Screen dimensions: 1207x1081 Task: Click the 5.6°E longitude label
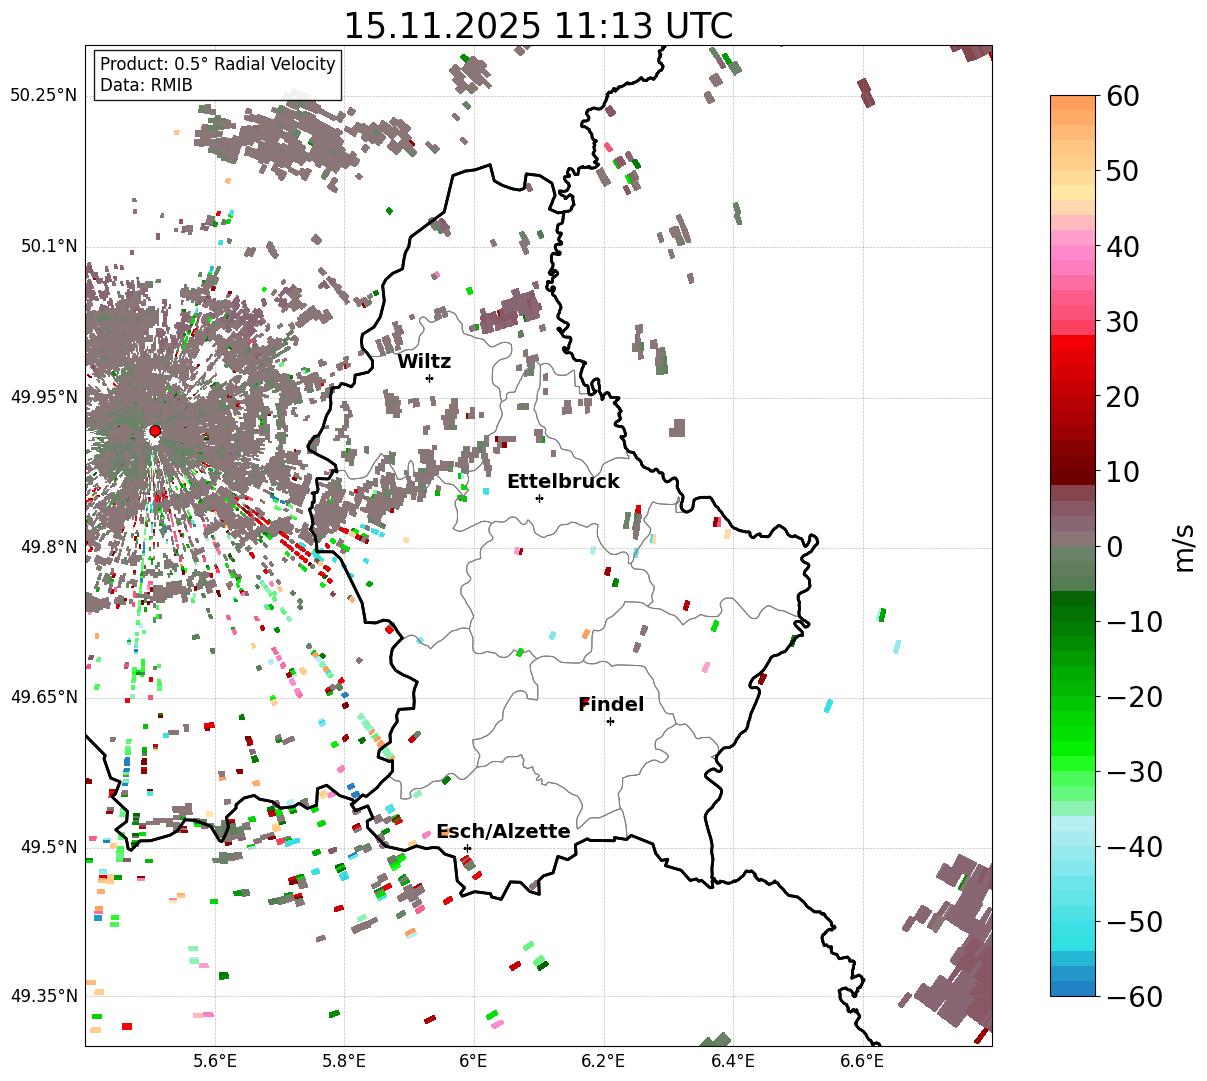tap(215, 1061)
